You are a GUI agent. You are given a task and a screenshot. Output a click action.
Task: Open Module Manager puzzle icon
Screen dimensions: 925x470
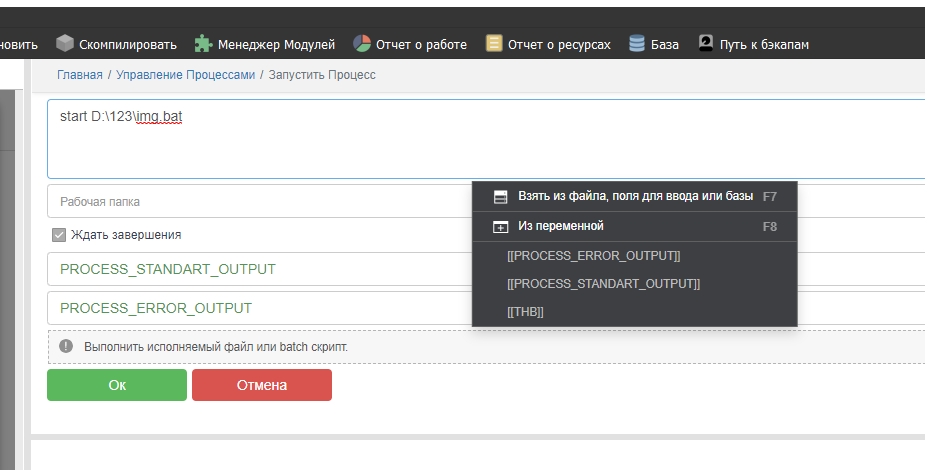point(203,44)
